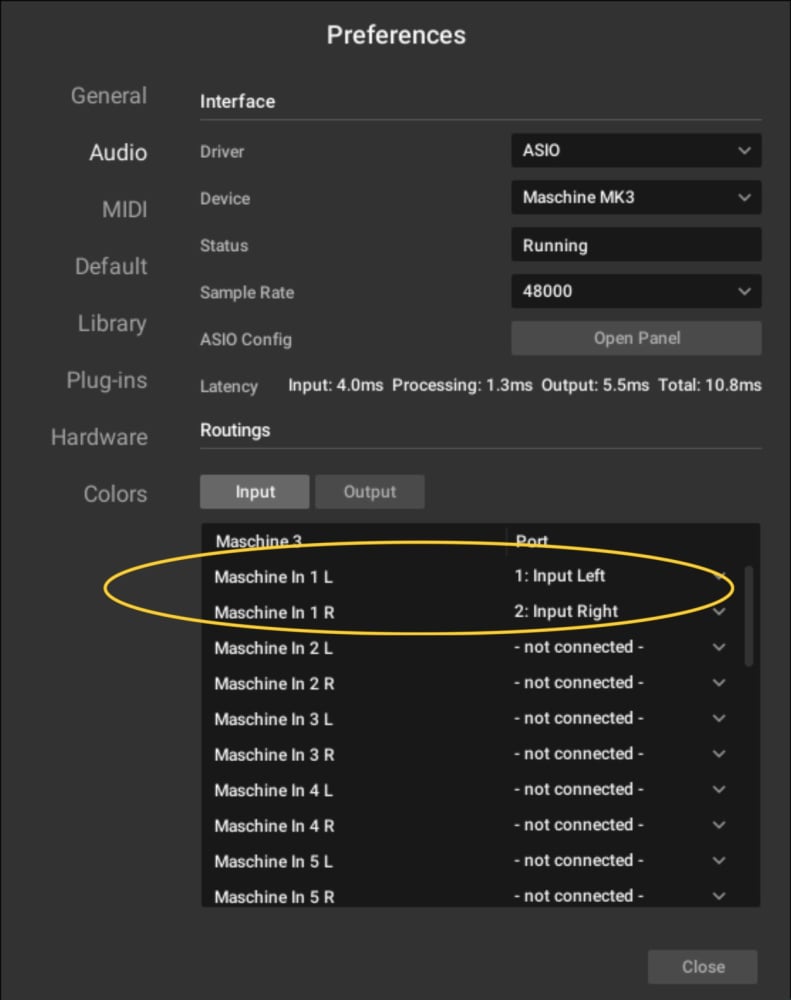The height and width of the screenshot is (1000, 791).
Task: Open port dropdown for Maschine In 3 L
Action: pyautogui.click(x=720, y=718)
